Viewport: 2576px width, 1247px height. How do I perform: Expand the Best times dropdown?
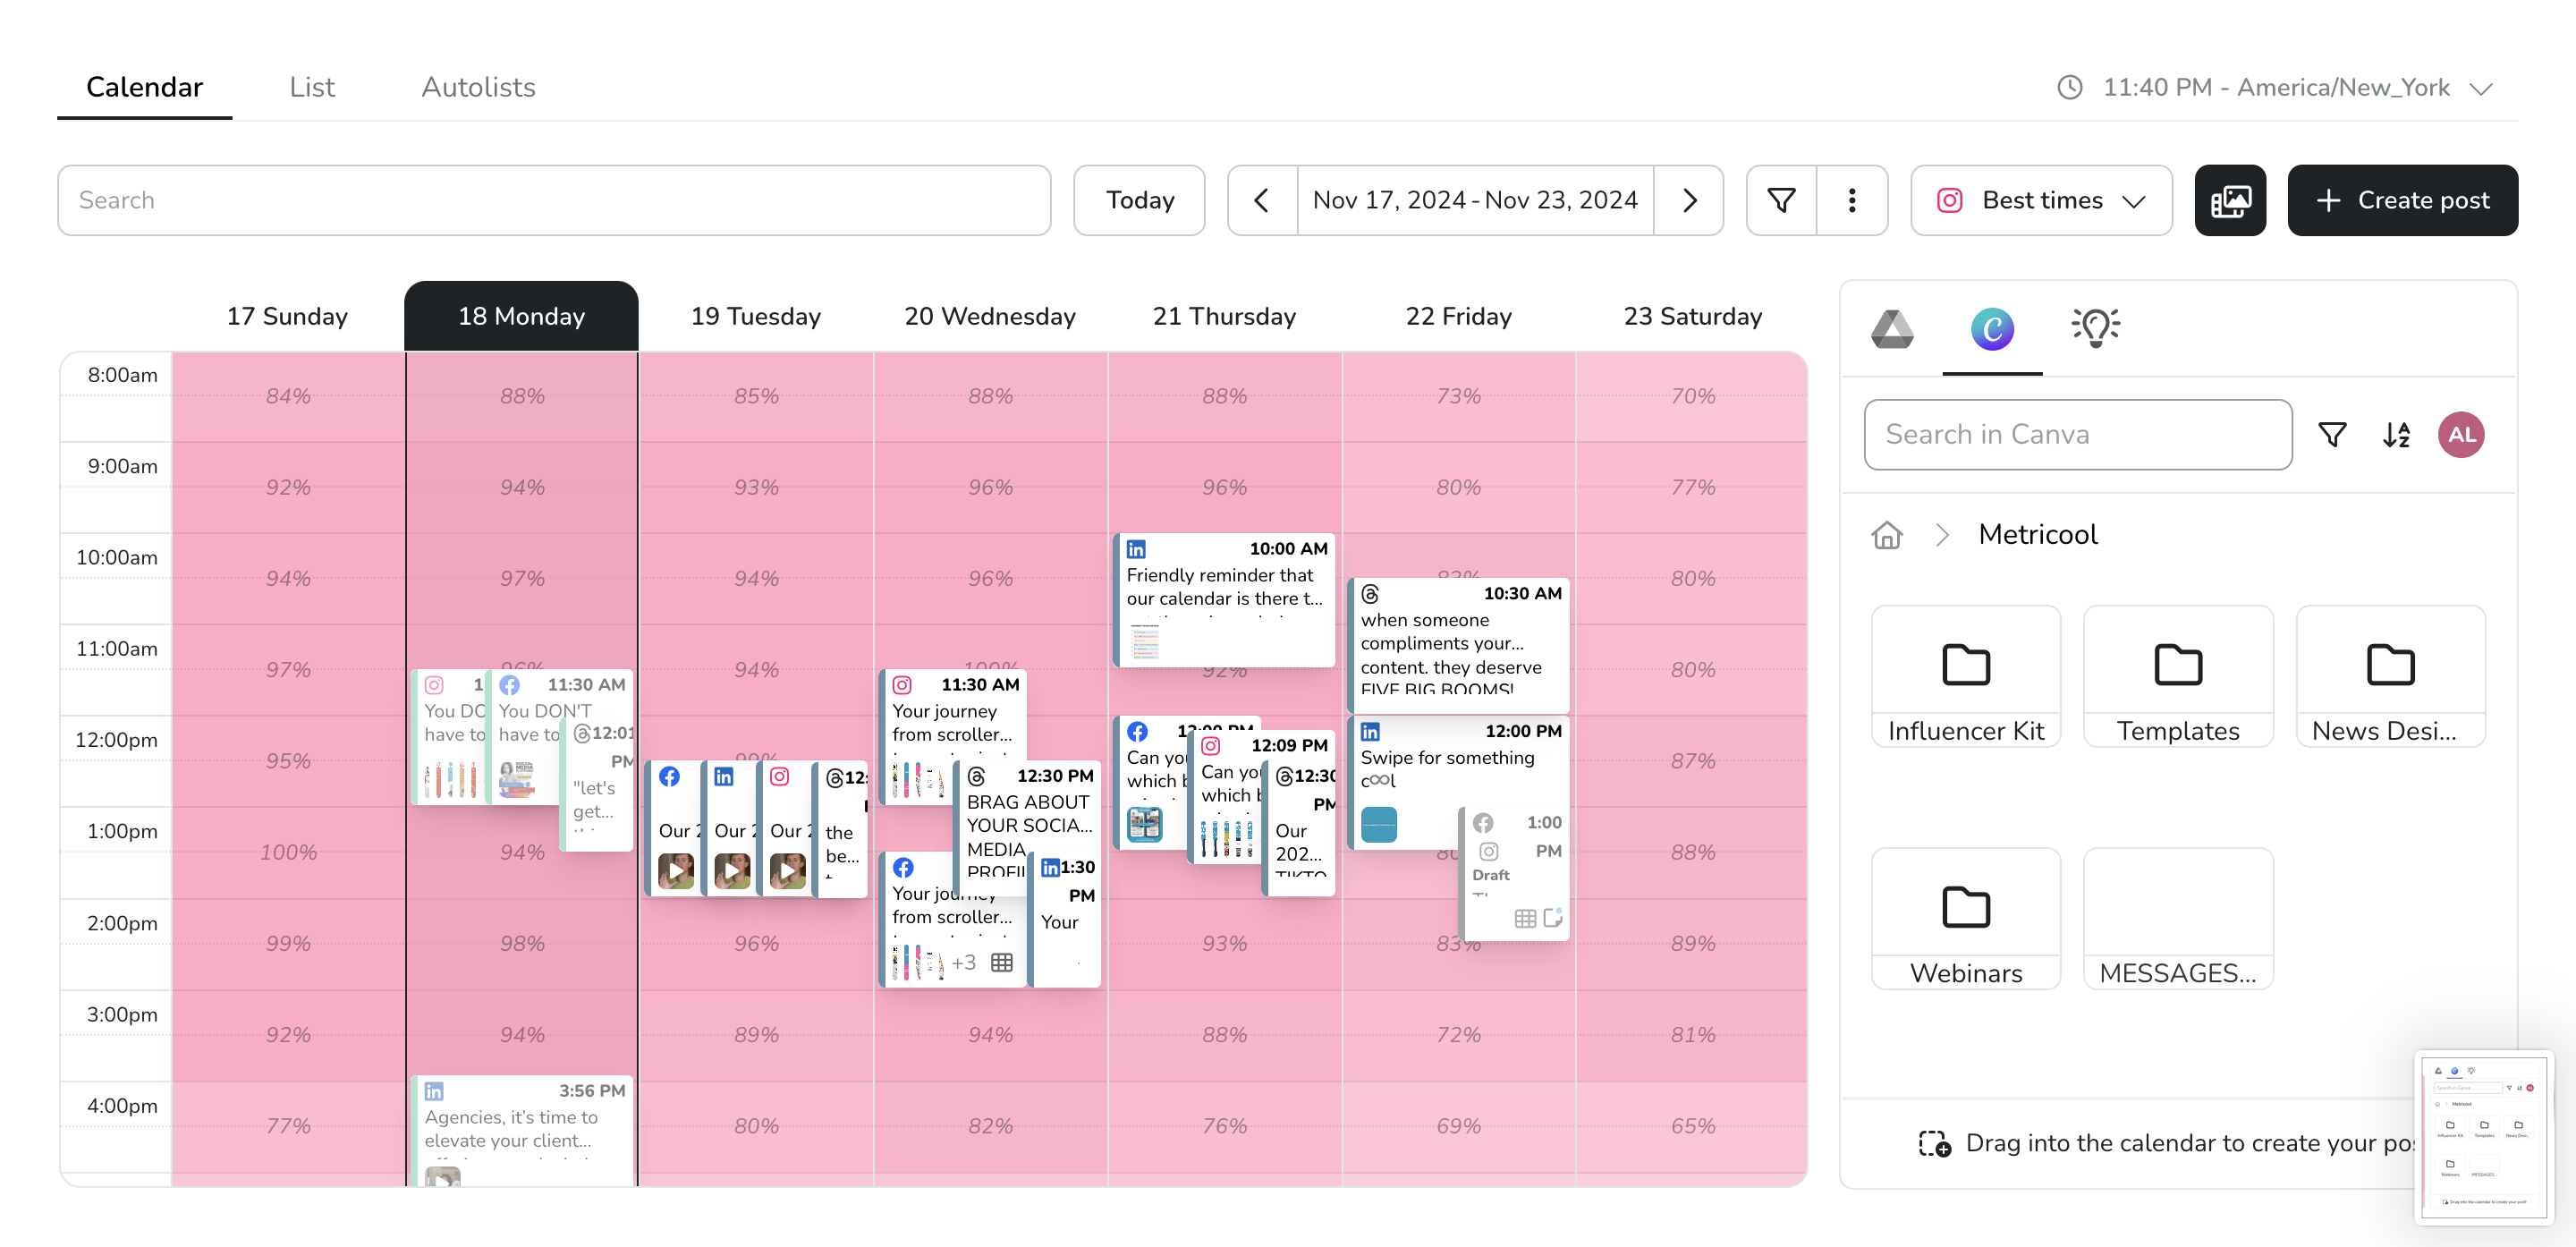pyautogui.click(x=2040, y=200)
